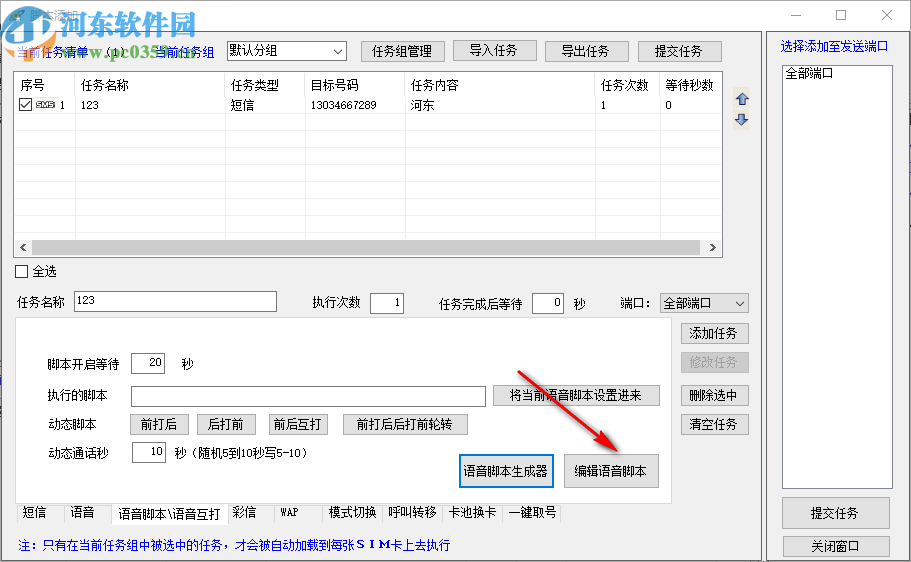
Task: Focus 动态通话秒 input field
Action: coord(149,452)
